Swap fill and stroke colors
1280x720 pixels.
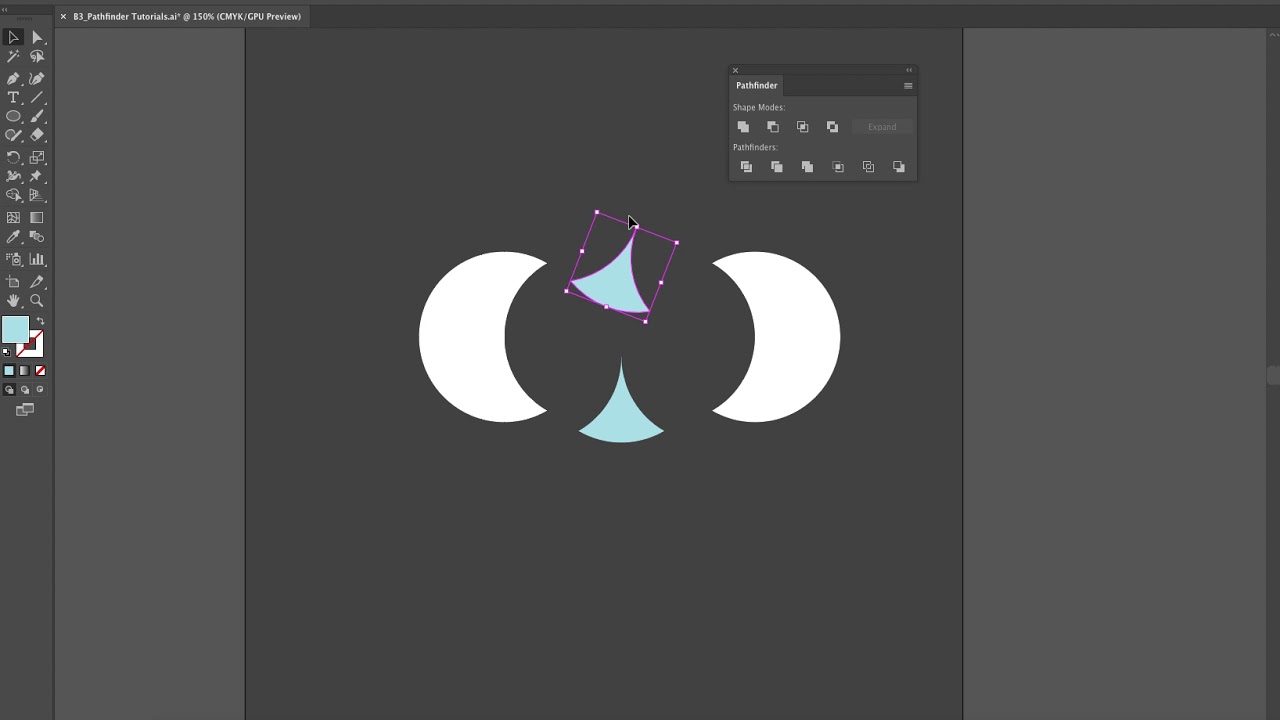coord(40,321)
